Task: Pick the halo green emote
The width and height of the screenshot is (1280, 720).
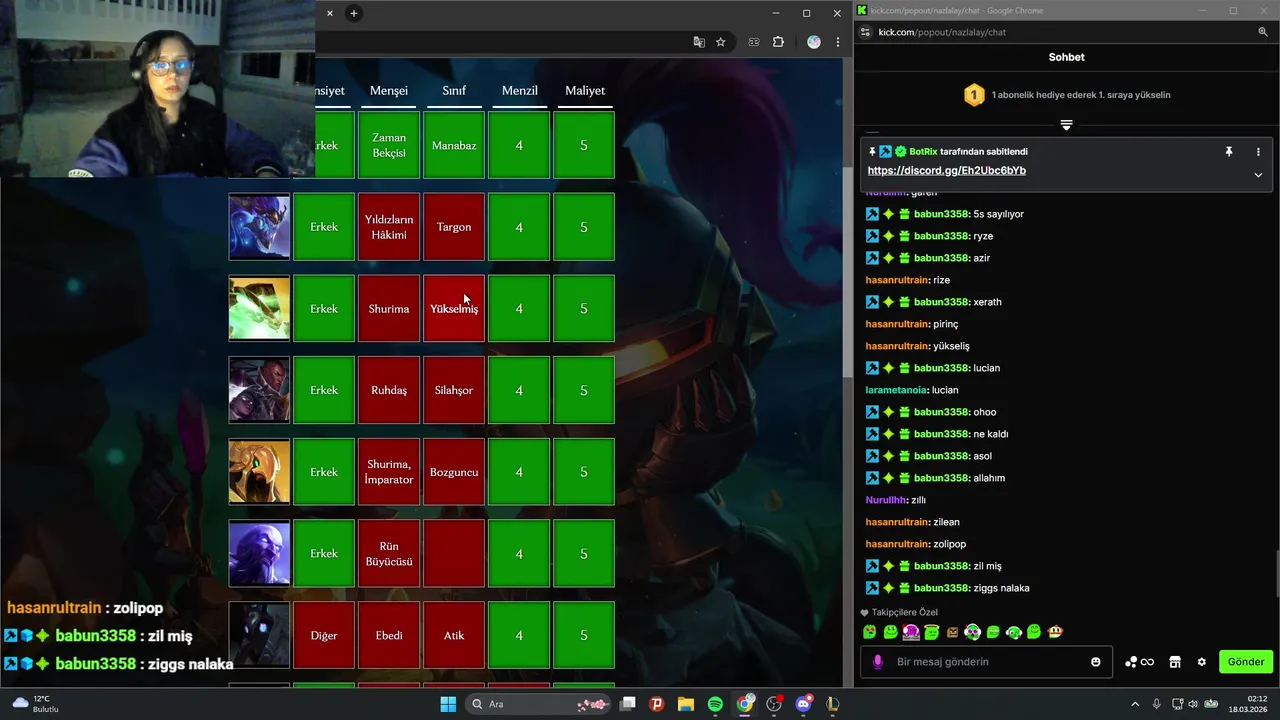Action: click(932, 632)
